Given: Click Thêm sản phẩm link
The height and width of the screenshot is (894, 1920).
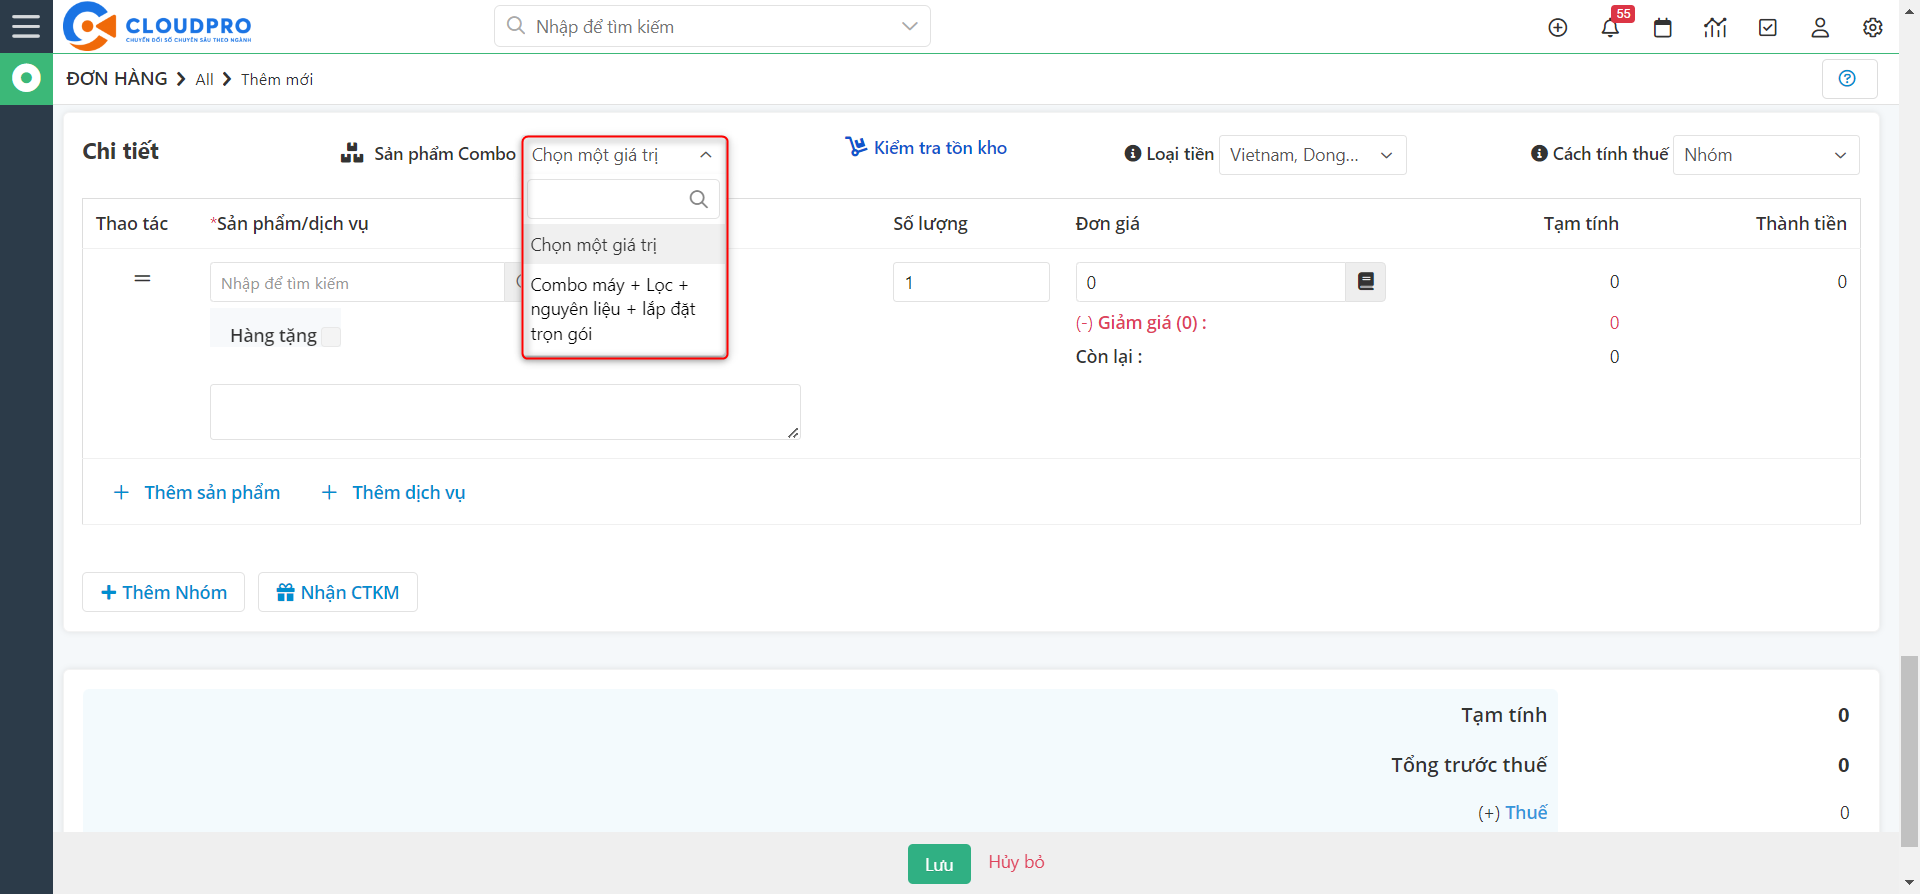Looking at the screenshot, I should point(197,493).
